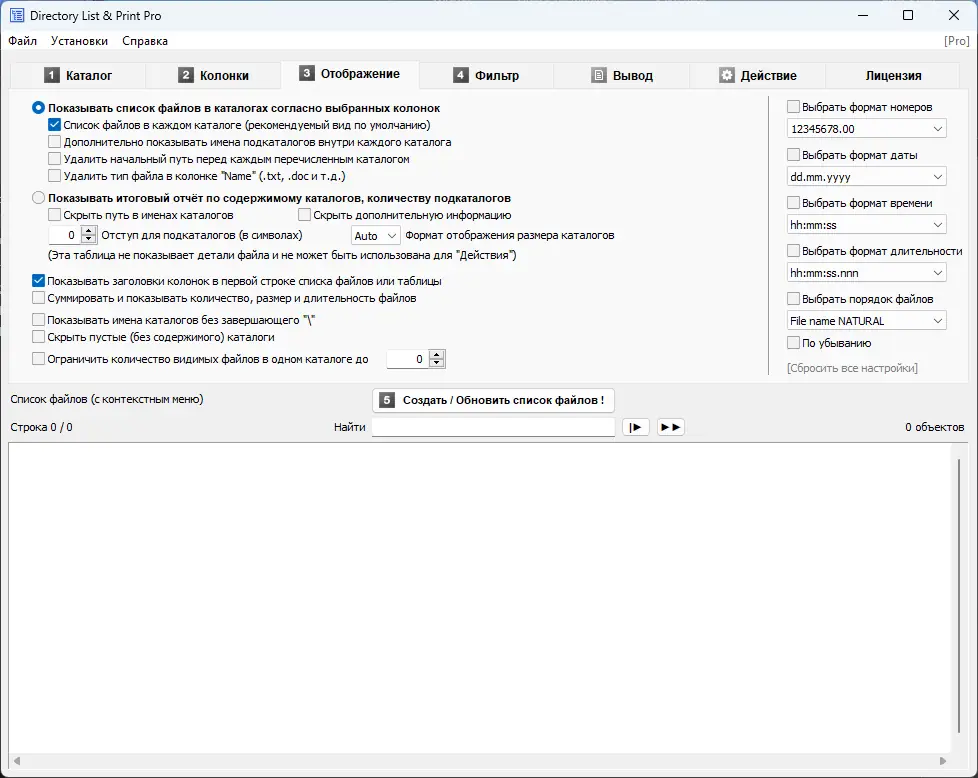Enable 'Выбрать формат даты' checkbox
978x778 pixels.
pyautogui.click(x=793, y=154)
